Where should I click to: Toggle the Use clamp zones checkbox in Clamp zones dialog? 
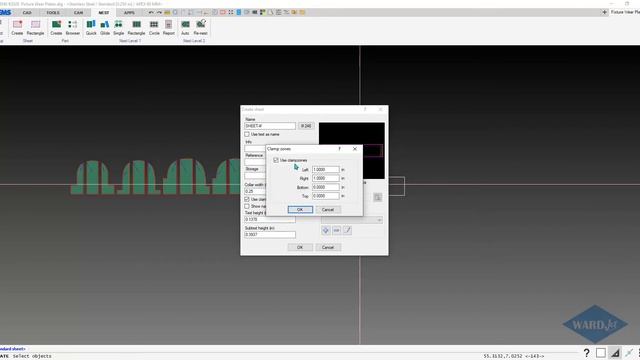276,160
